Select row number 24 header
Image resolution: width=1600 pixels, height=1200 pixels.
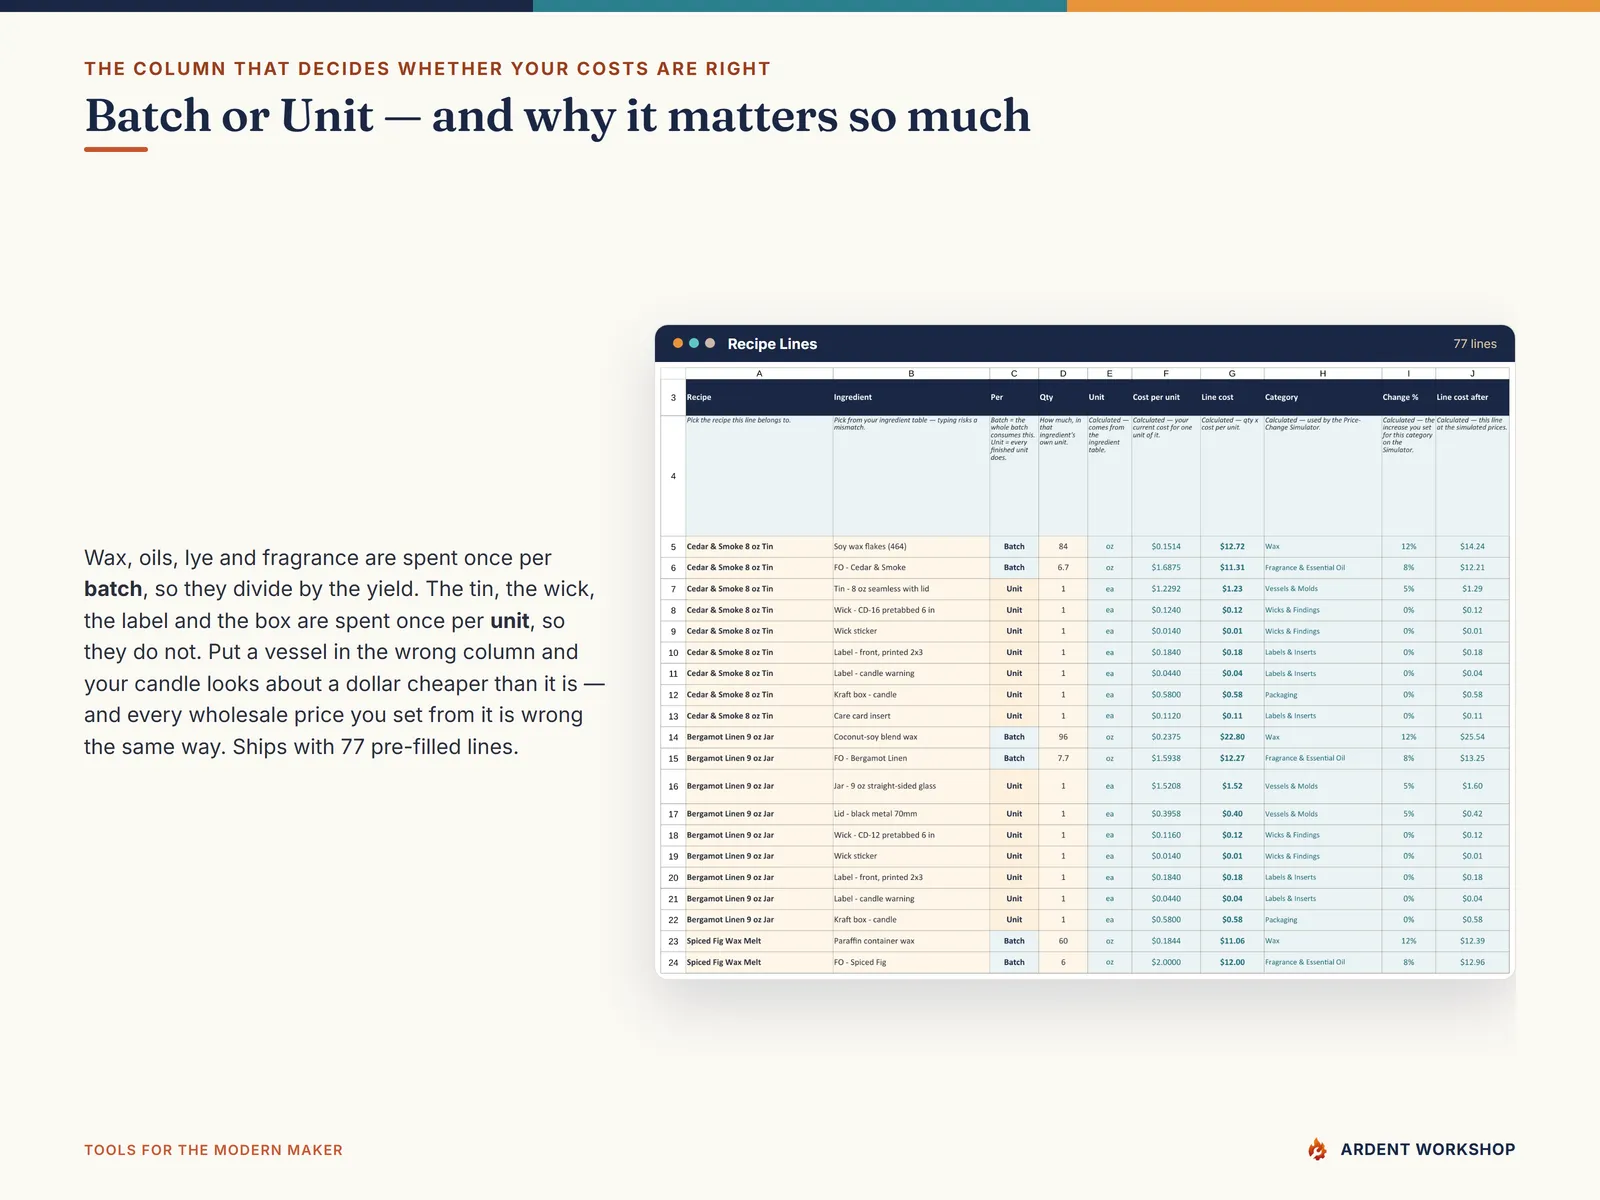click(x=673, y=962)
